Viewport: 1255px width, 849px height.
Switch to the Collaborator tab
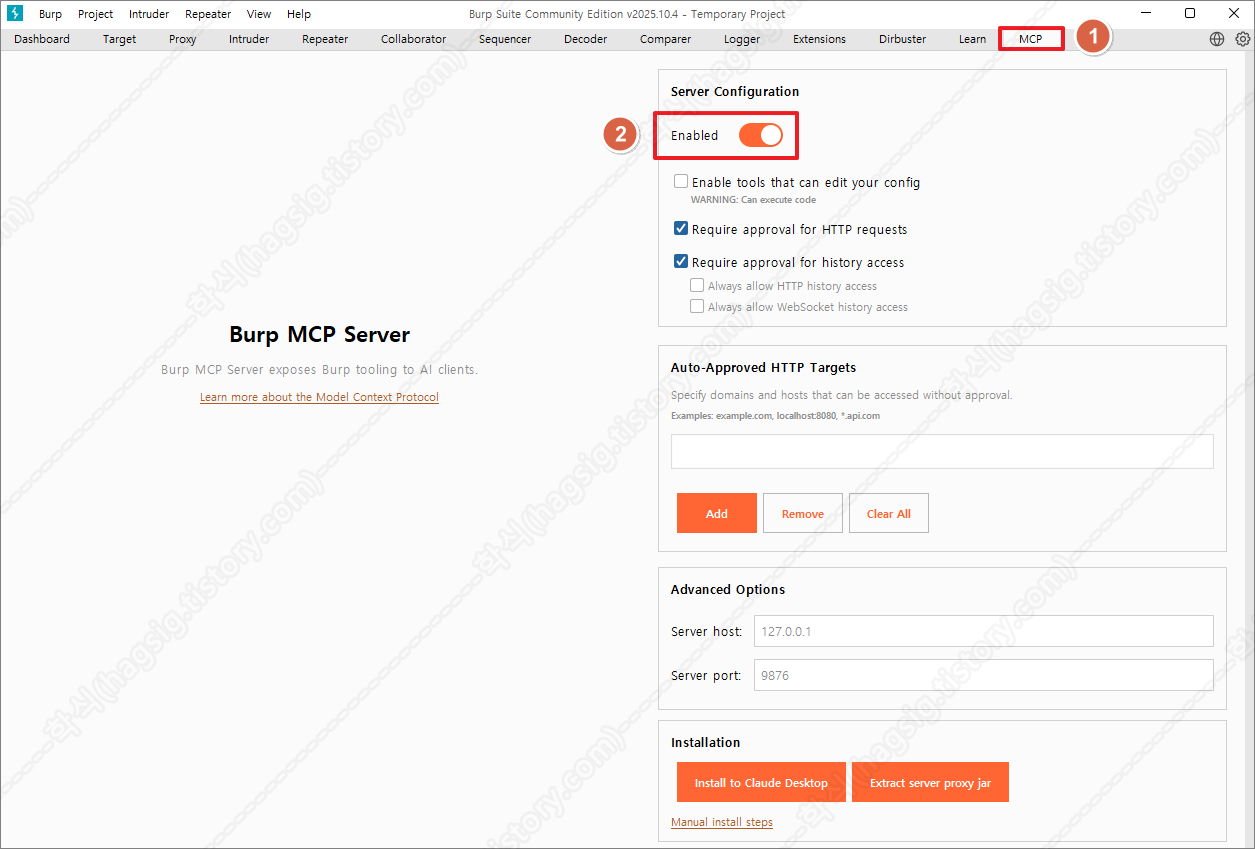[x=414, y=39]
